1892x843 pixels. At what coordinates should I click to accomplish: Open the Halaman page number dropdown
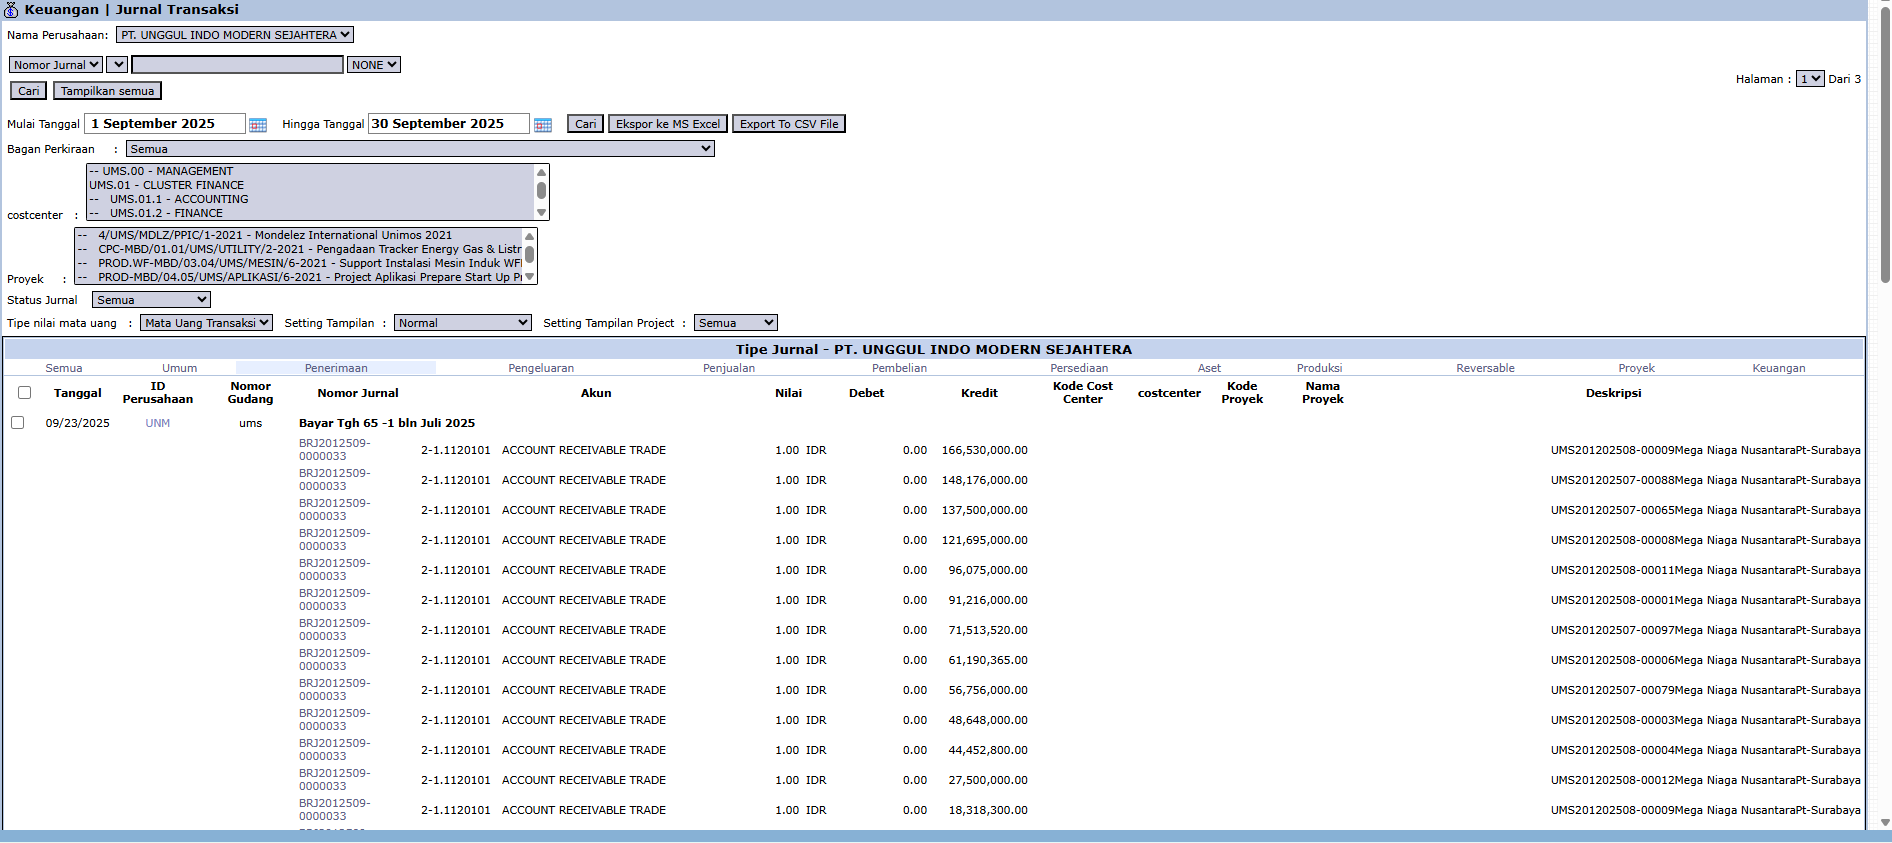[1809, 79]
